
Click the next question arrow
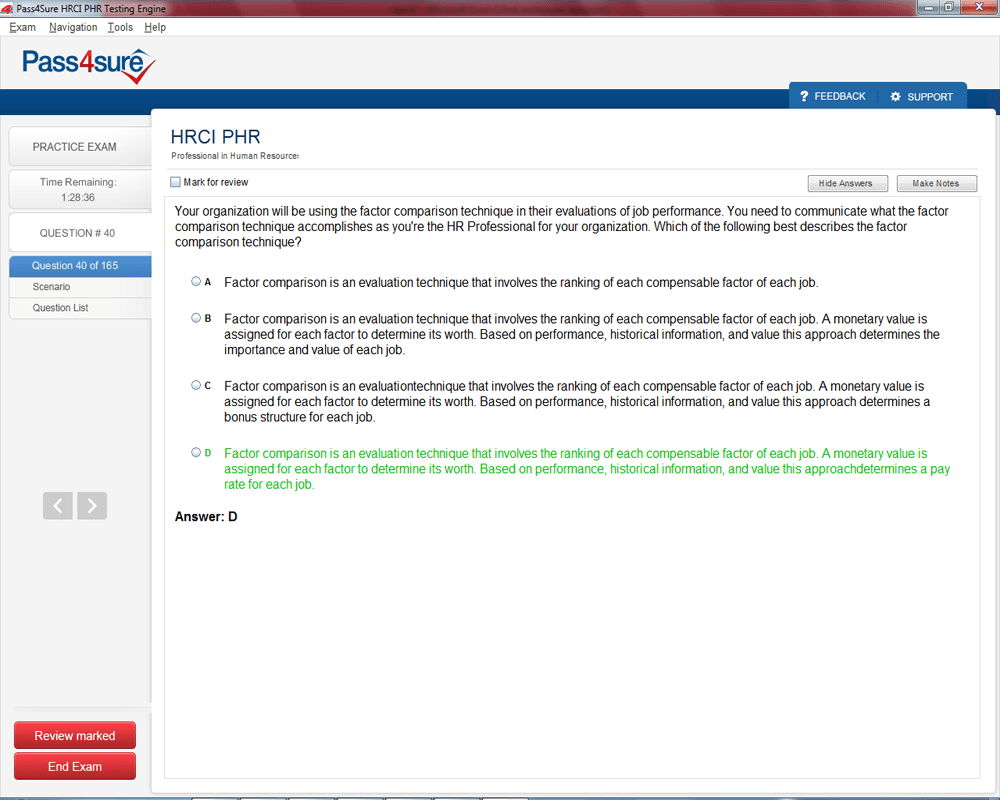point(92,506)
